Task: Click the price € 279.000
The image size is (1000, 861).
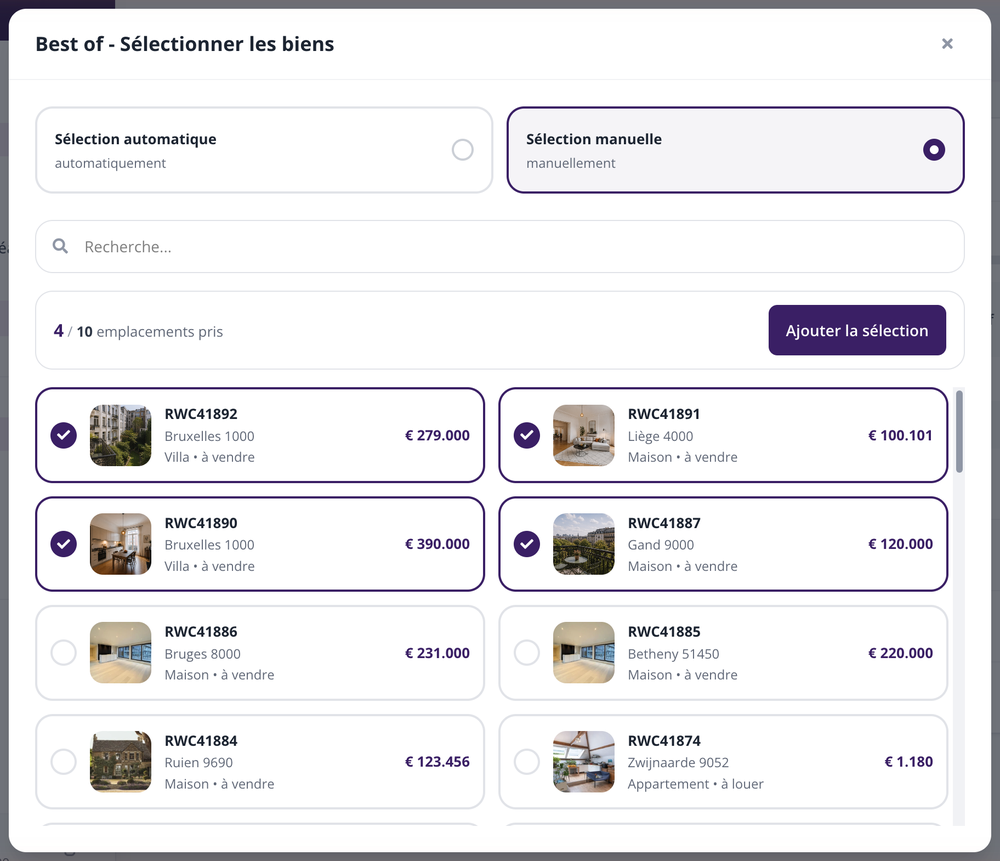Action: click(x=438, y=435)
